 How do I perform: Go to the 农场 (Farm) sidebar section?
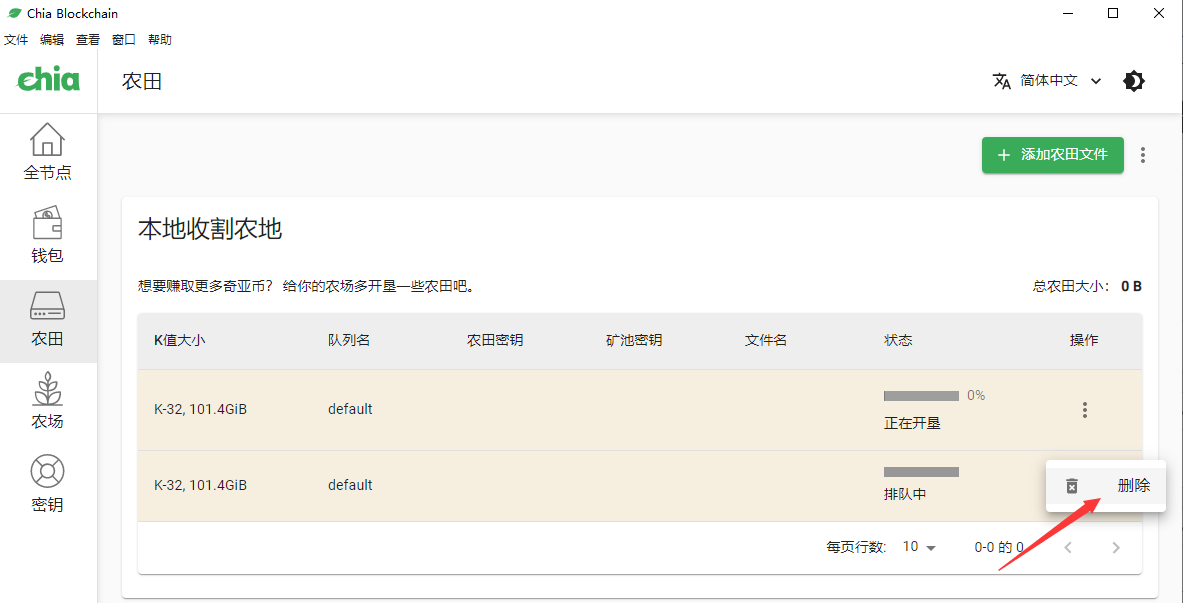tap(47, 402)
